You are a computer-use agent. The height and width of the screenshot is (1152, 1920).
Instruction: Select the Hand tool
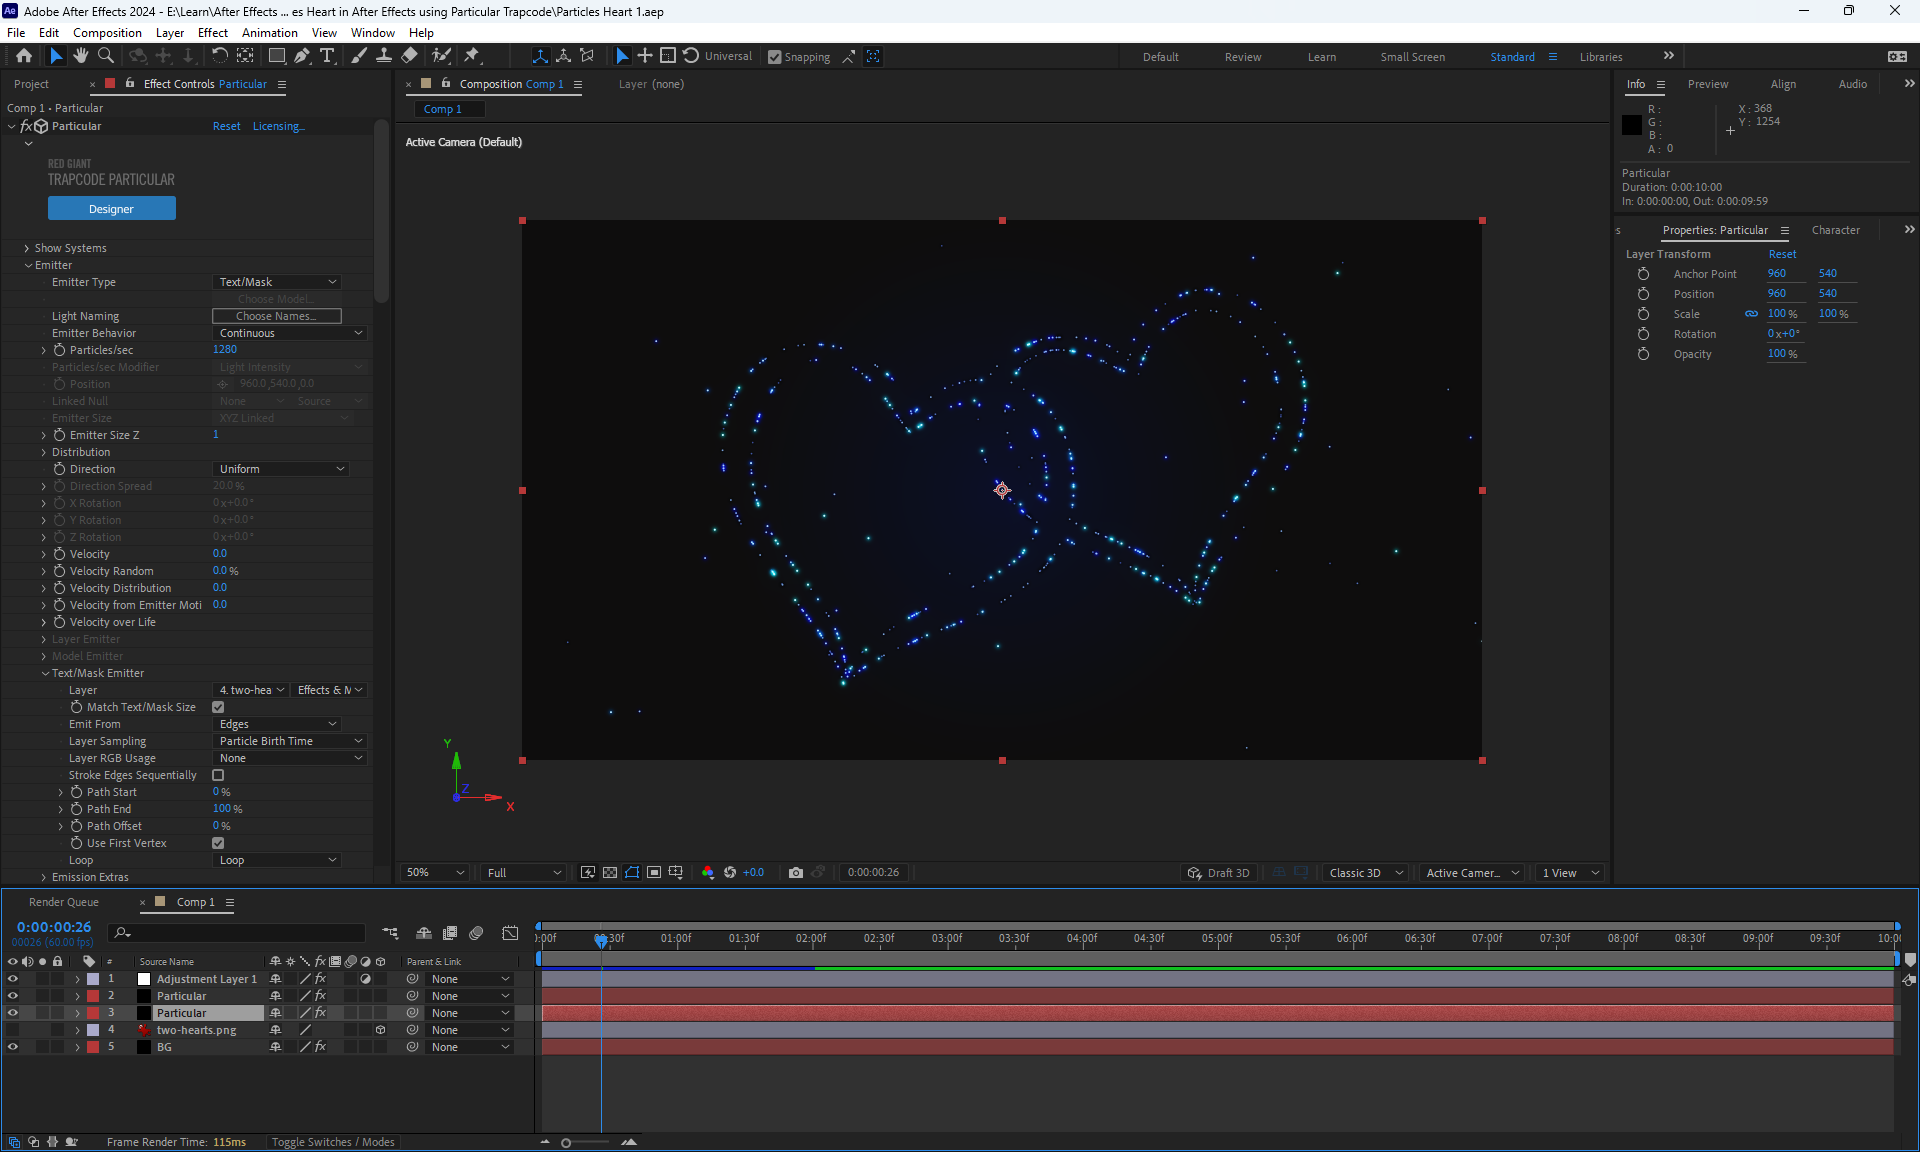81,56
